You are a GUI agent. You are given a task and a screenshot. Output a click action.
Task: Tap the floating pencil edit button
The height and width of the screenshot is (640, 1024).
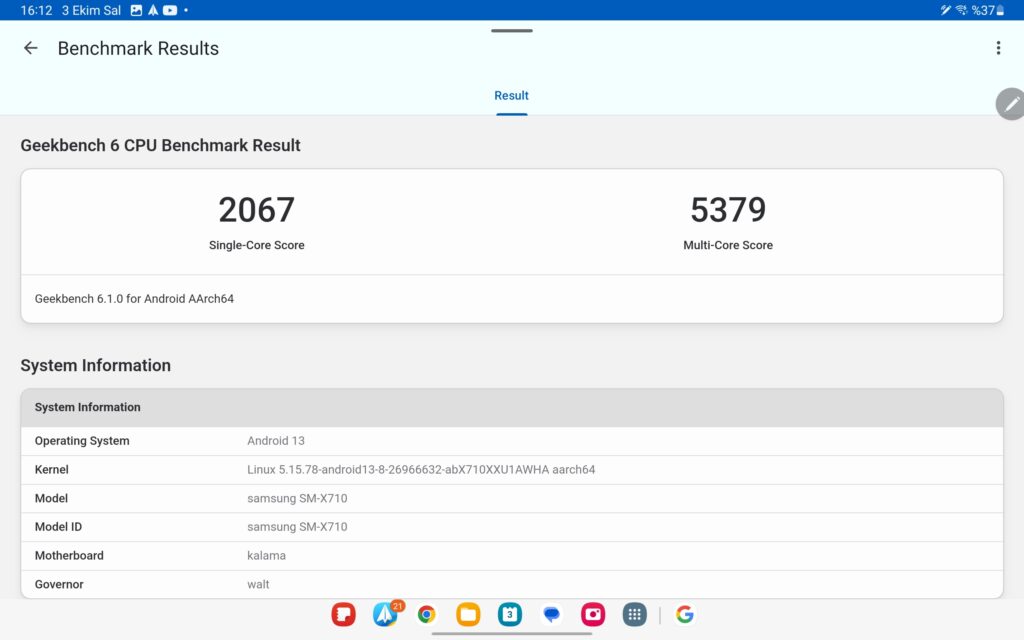[x=1010, y=104]
